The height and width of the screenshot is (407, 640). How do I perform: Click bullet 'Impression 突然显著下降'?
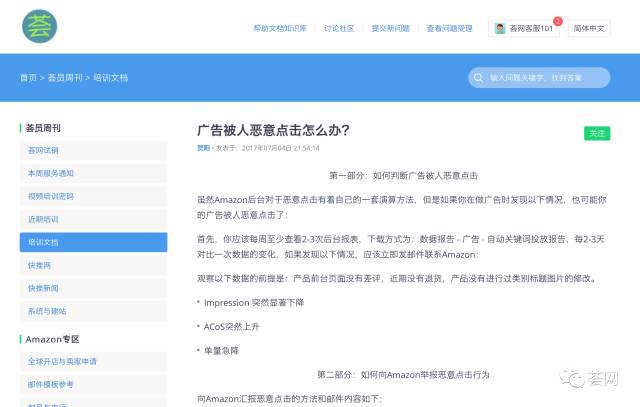click(254, 302)
